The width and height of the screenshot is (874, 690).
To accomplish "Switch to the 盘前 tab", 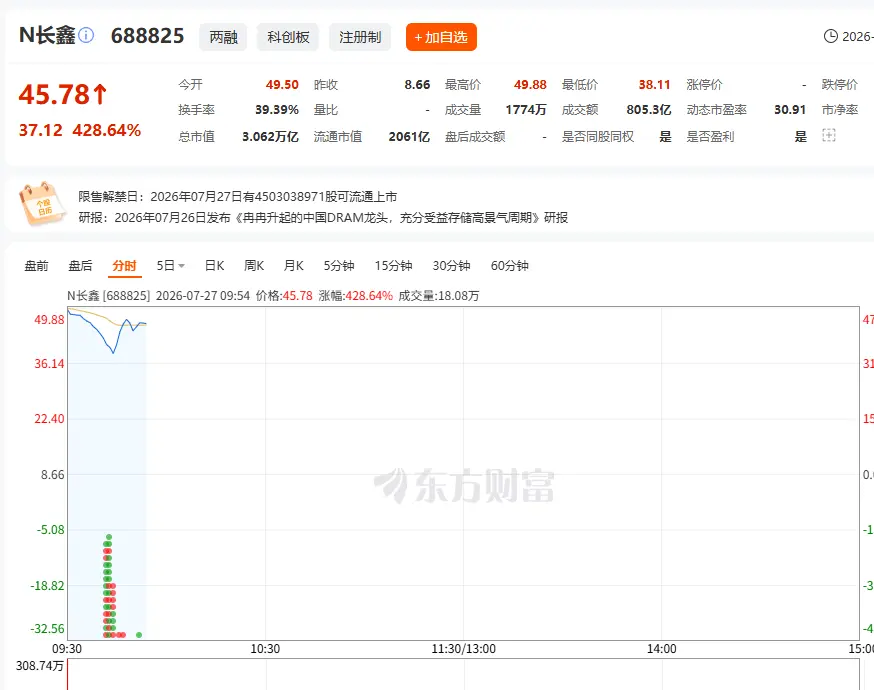I will [x=36, y=266].
